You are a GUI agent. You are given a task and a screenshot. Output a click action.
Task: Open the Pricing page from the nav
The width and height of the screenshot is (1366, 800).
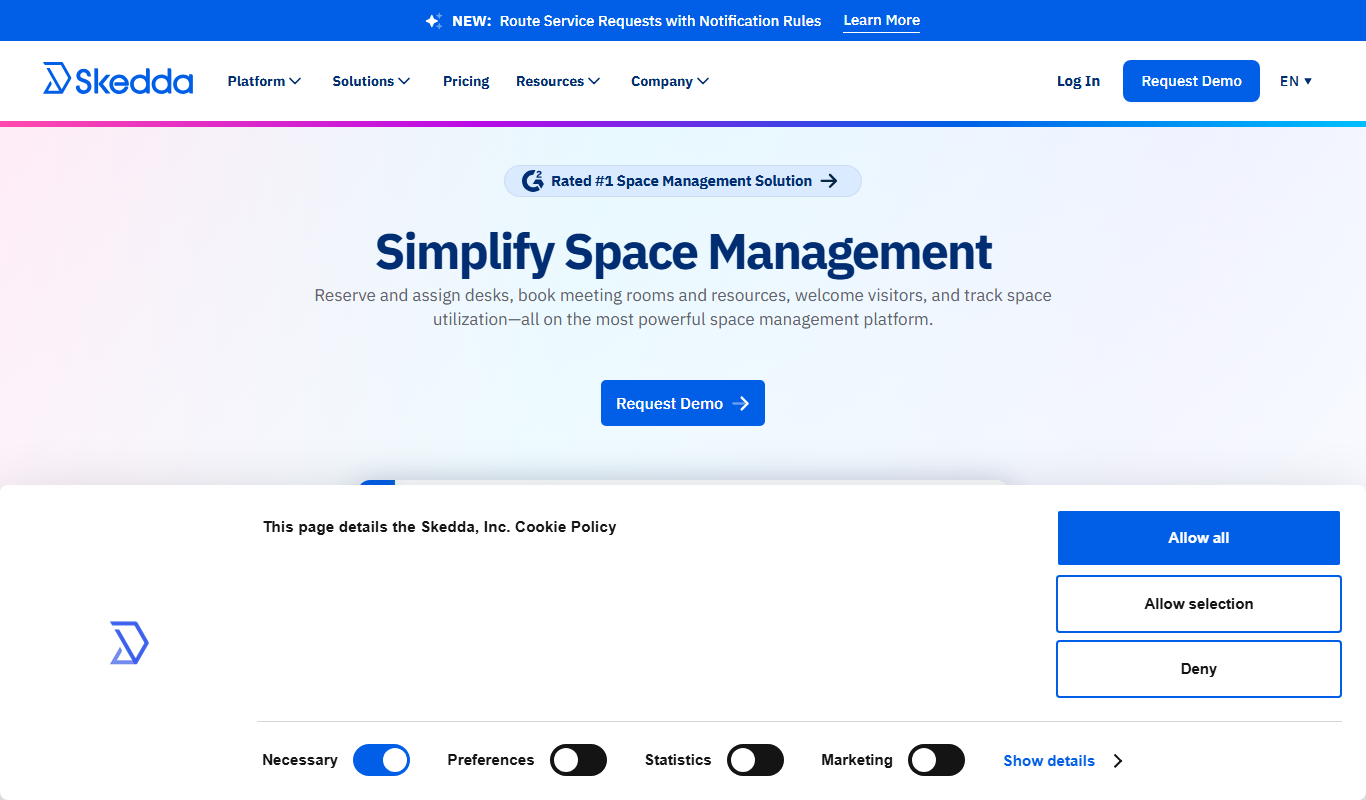466,81
